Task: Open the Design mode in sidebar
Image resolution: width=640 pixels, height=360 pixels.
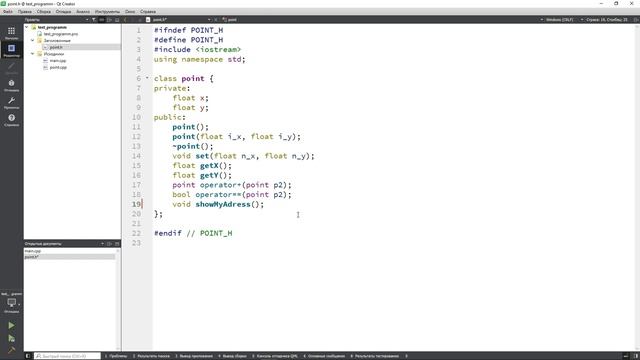Action: coord(11,68)
